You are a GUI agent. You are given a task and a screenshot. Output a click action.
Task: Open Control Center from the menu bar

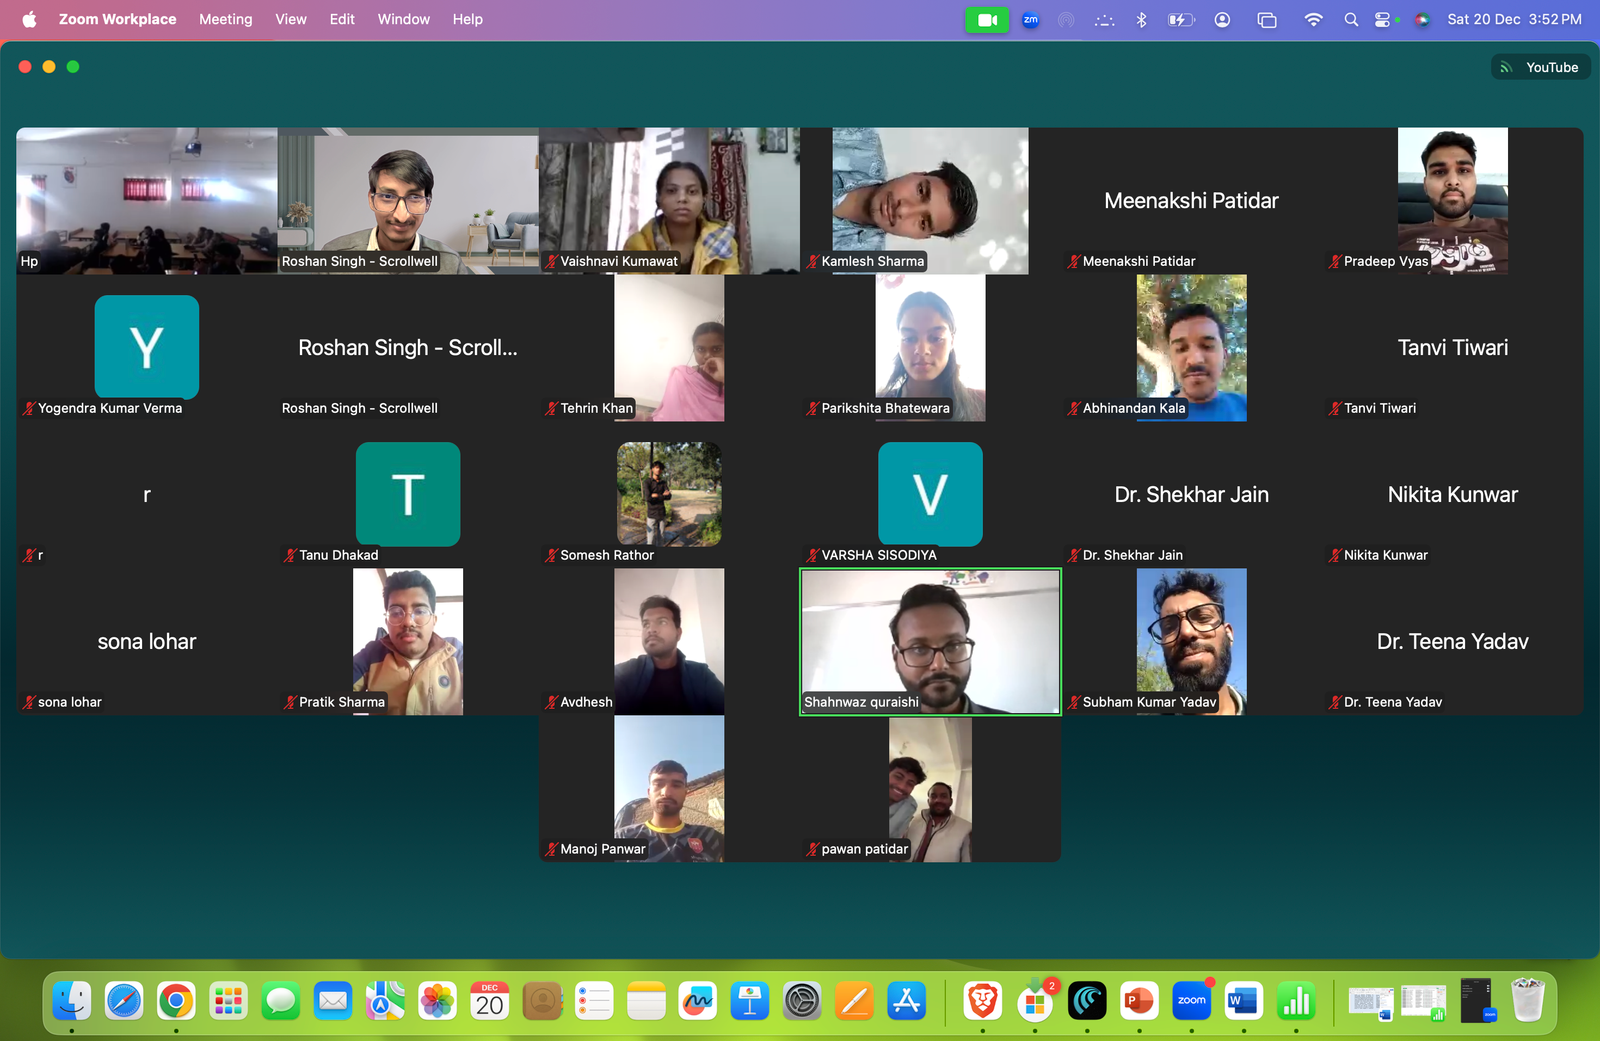1383,20
